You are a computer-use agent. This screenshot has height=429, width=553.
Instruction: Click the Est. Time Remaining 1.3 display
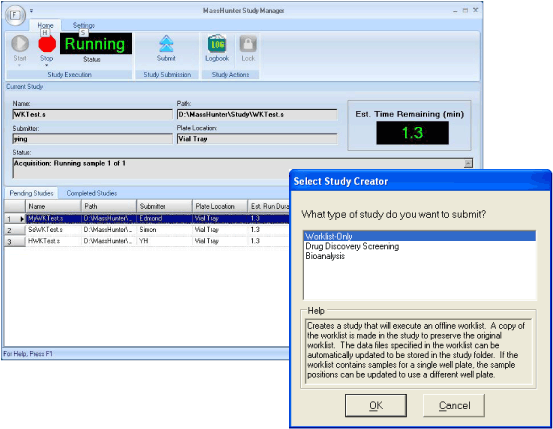point(412,133)
